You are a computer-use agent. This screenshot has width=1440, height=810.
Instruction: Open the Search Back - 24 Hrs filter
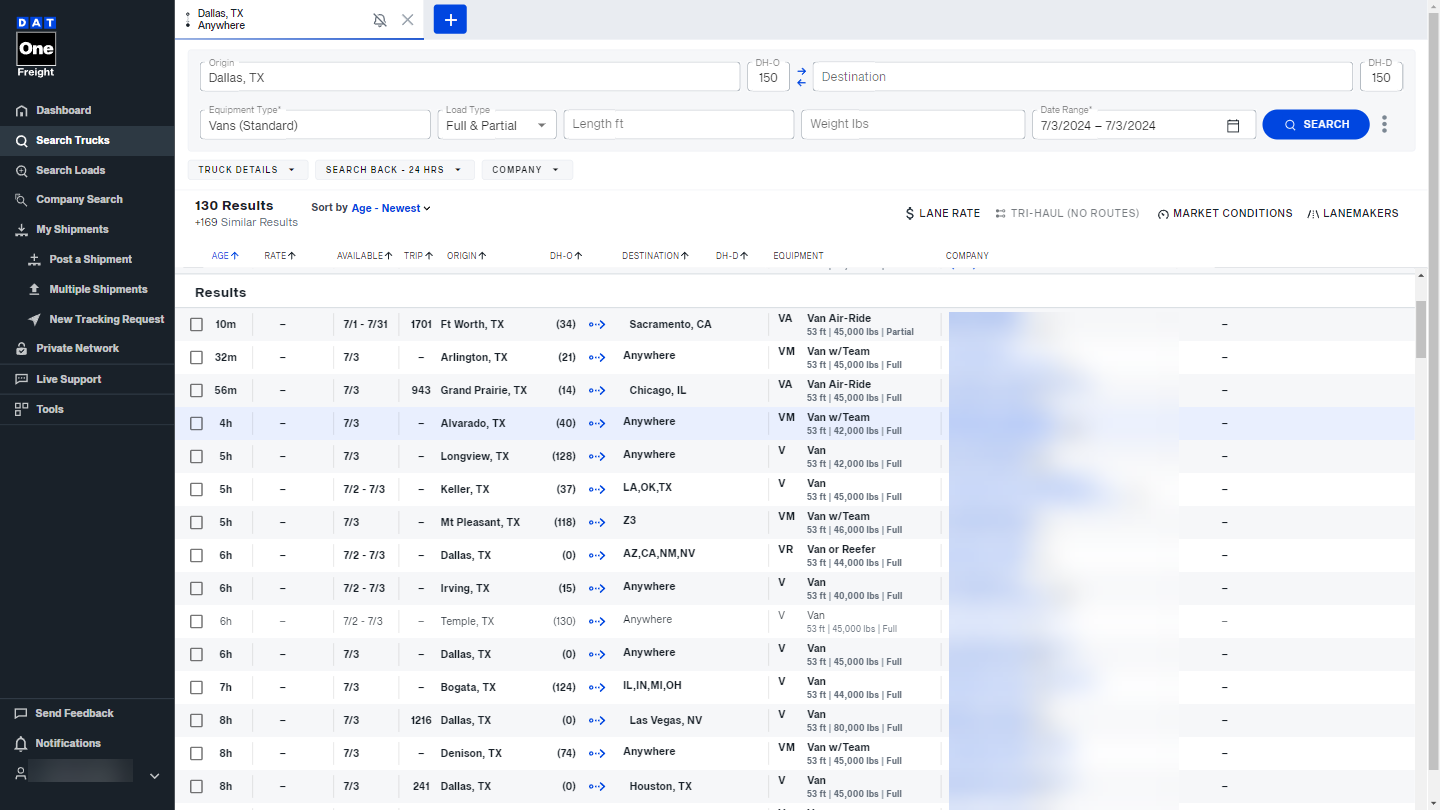tap(394, 170)
